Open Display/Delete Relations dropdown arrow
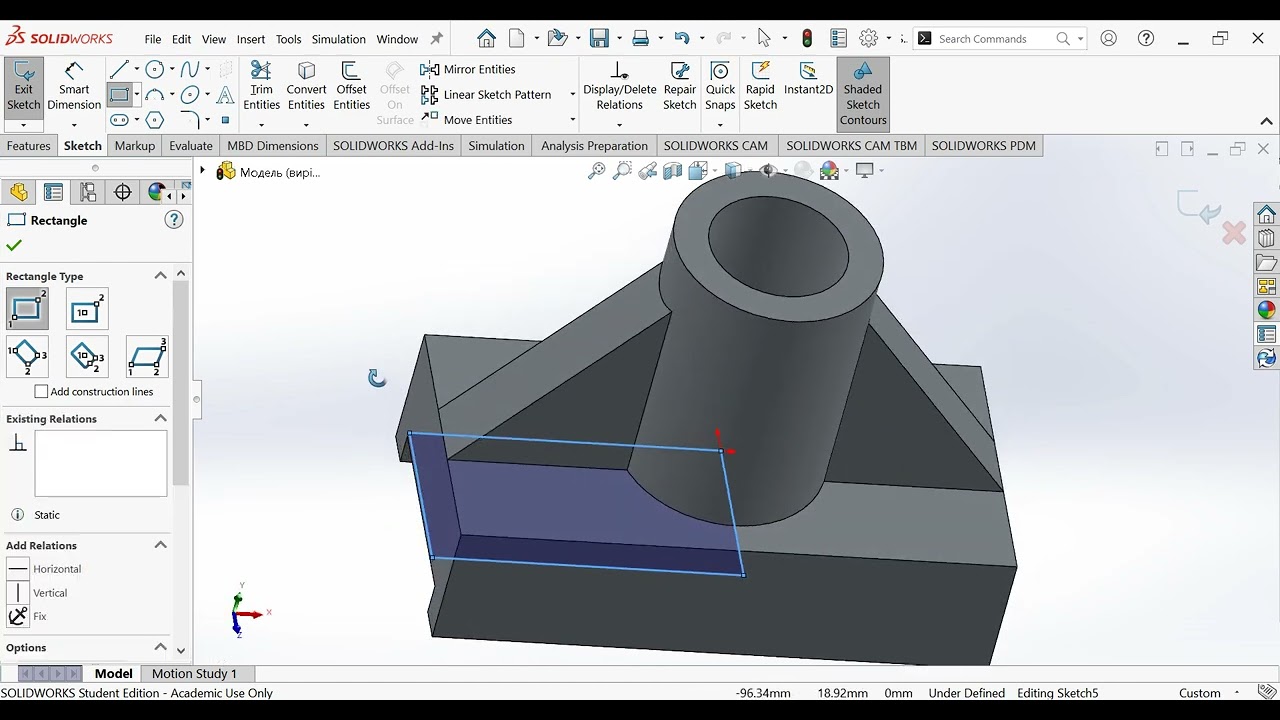 619,125
